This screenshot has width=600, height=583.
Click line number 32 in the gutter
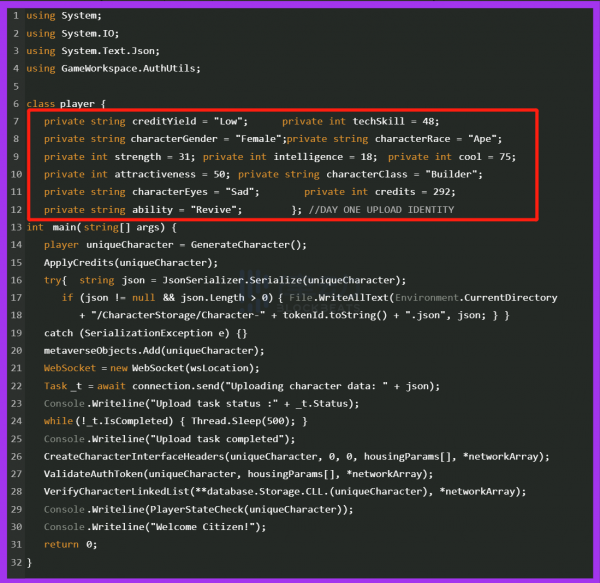click(17, 562)
